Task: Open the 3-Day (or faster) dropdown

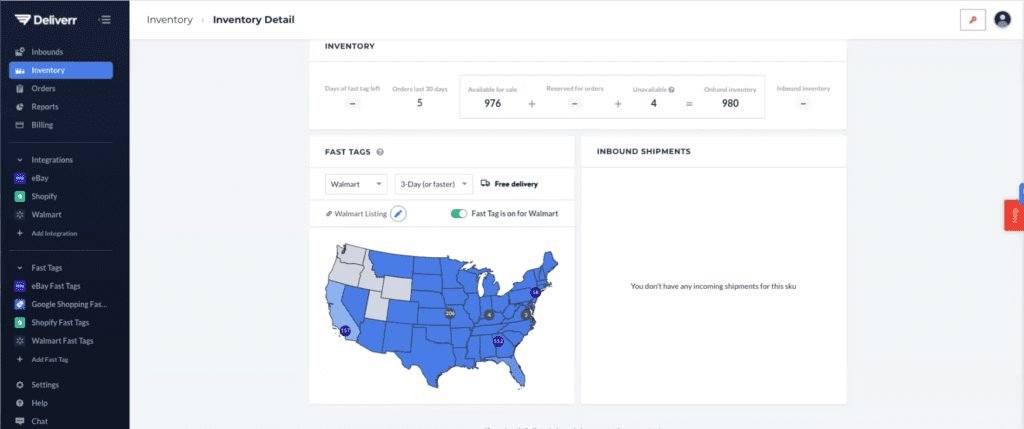Action: [x=434, y=184]
